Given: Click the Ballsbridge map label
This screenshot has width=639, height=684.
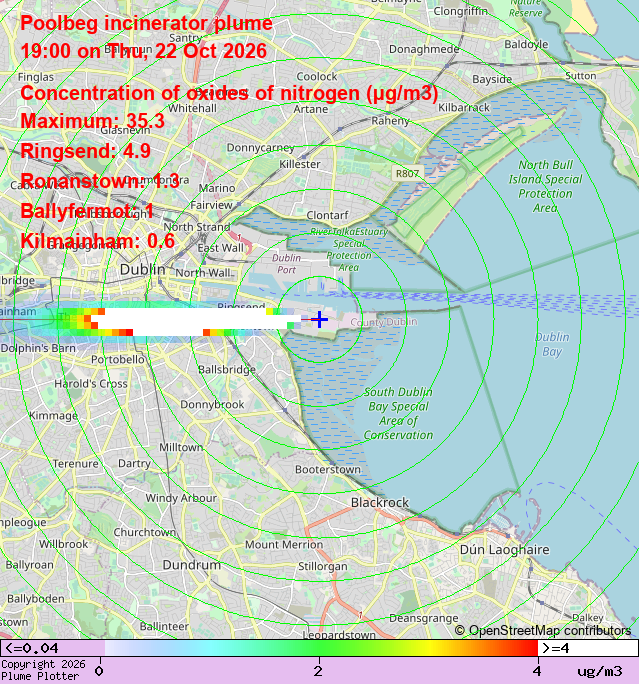Looking at the screenshot, I should [227, 370].
